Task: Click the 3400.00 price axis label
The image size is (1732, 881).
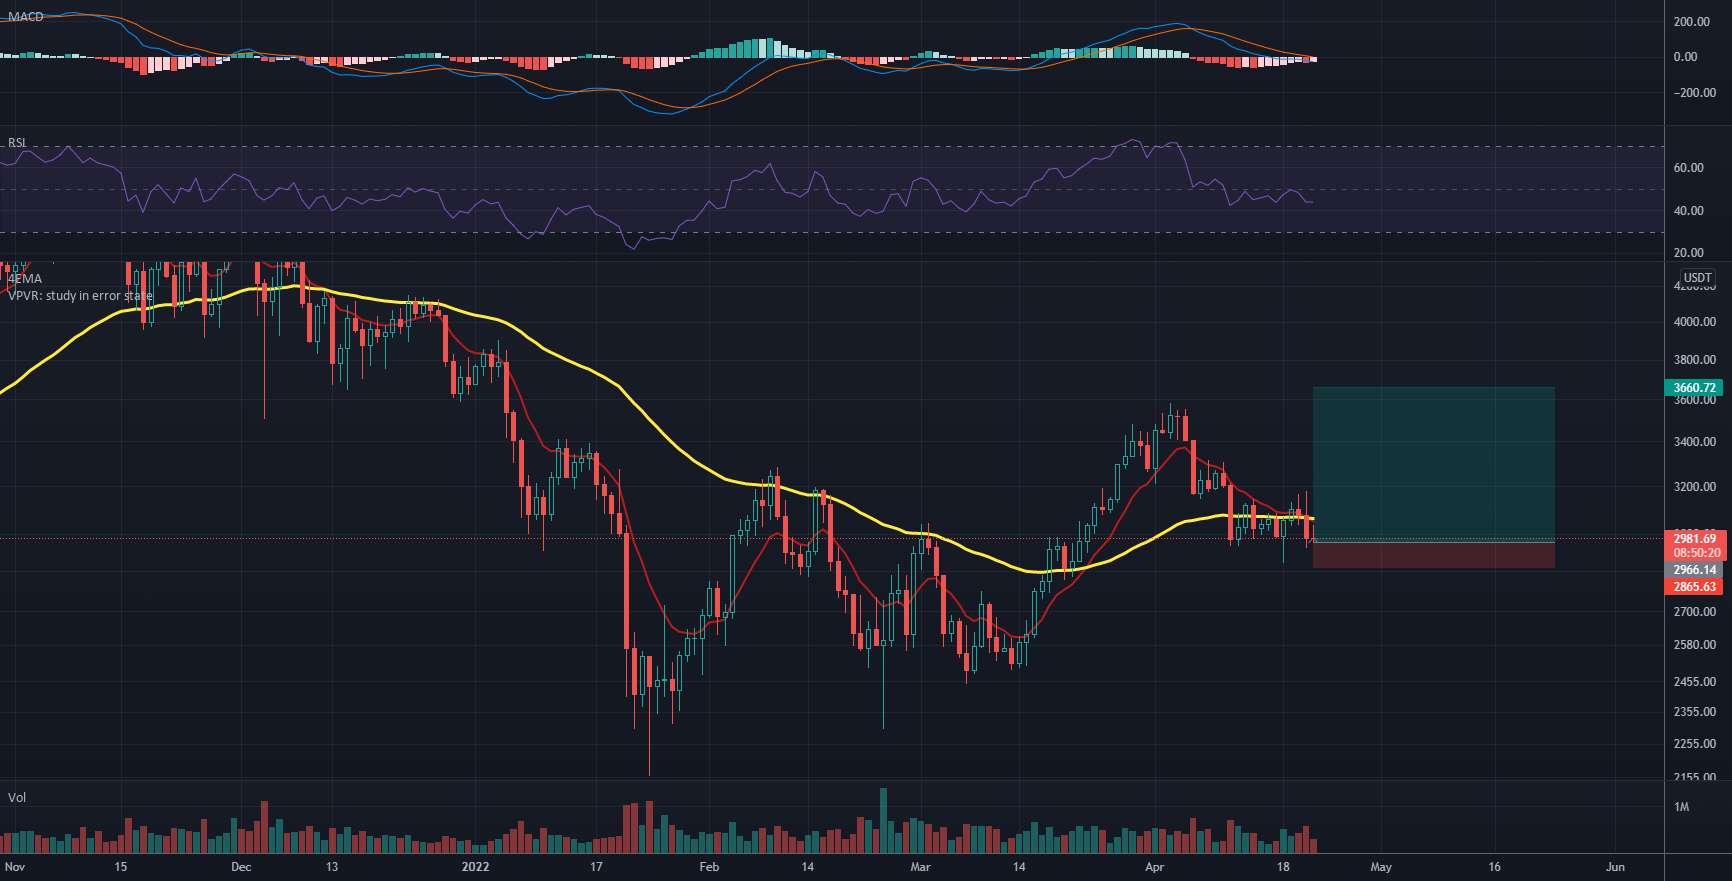Action: [1694, 442]
